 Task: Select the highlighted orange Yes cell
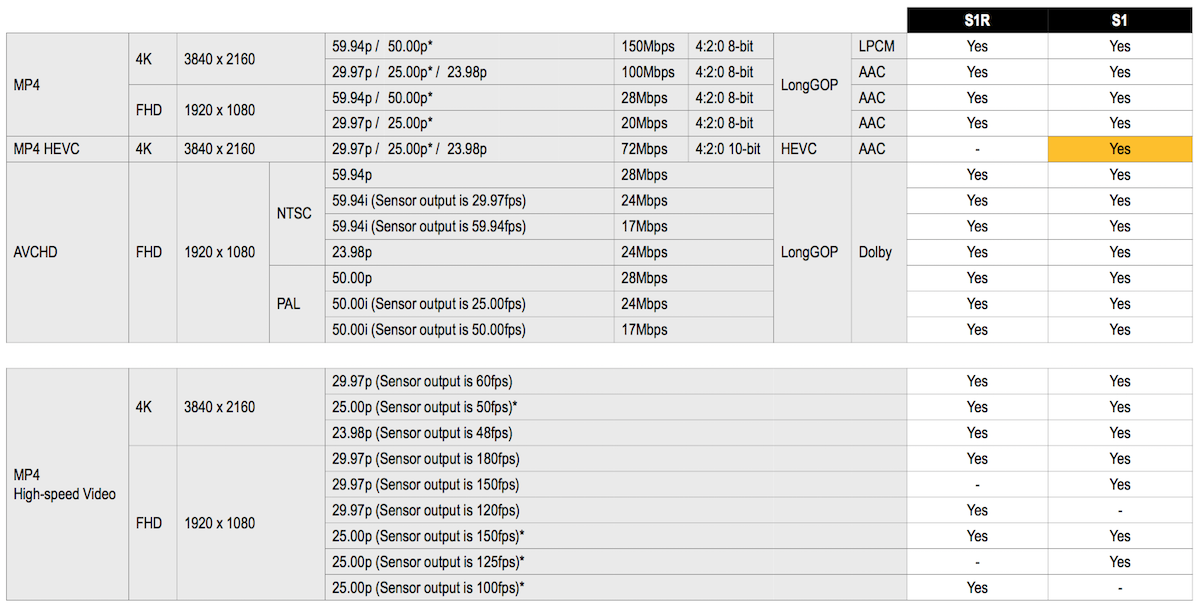[x=1120, y=149]
